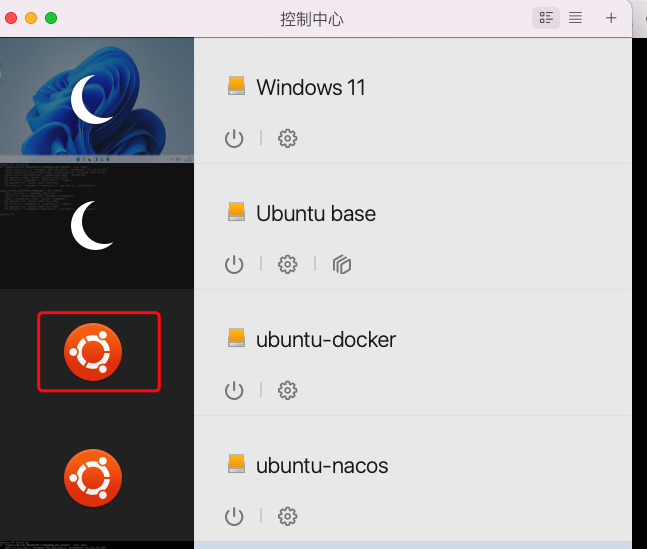Image resolution: width=647 pixels, height=549 pixels.
Task: Click the Windows 11 name label
Action: click(x=311, y=88)
